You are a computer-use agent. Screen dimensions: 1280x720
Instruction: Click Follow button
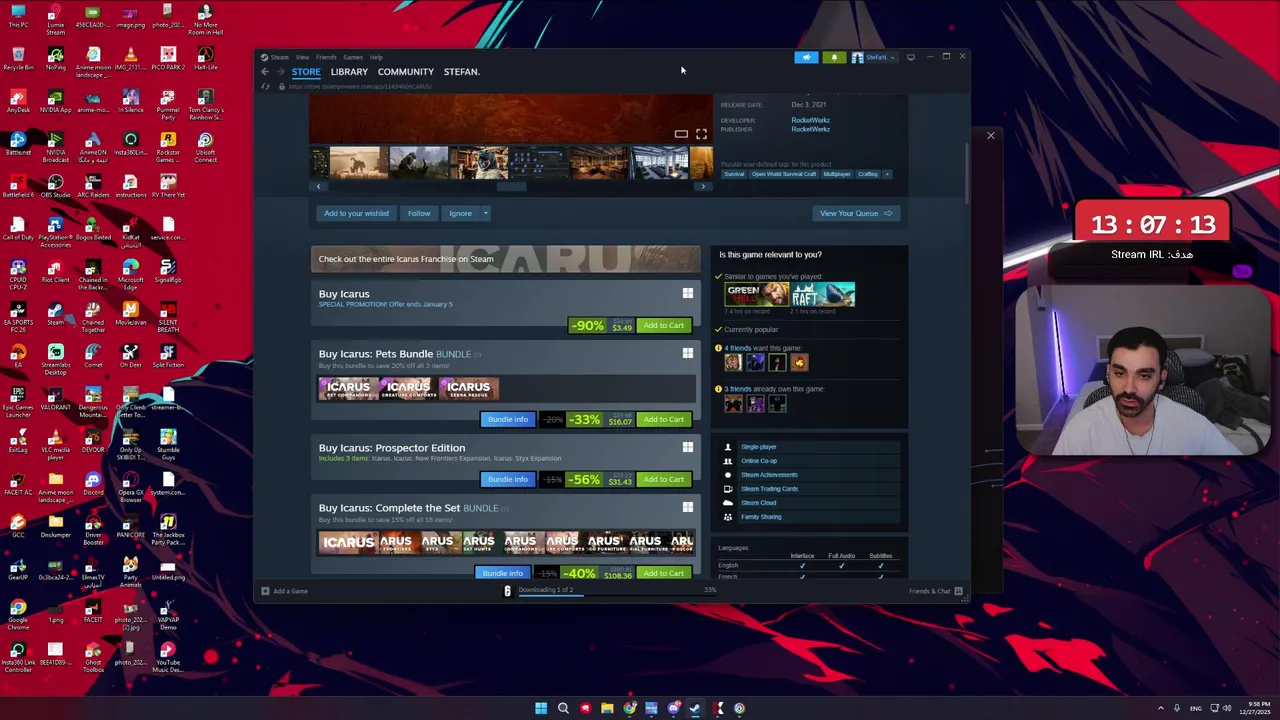(x=419, y=213)
